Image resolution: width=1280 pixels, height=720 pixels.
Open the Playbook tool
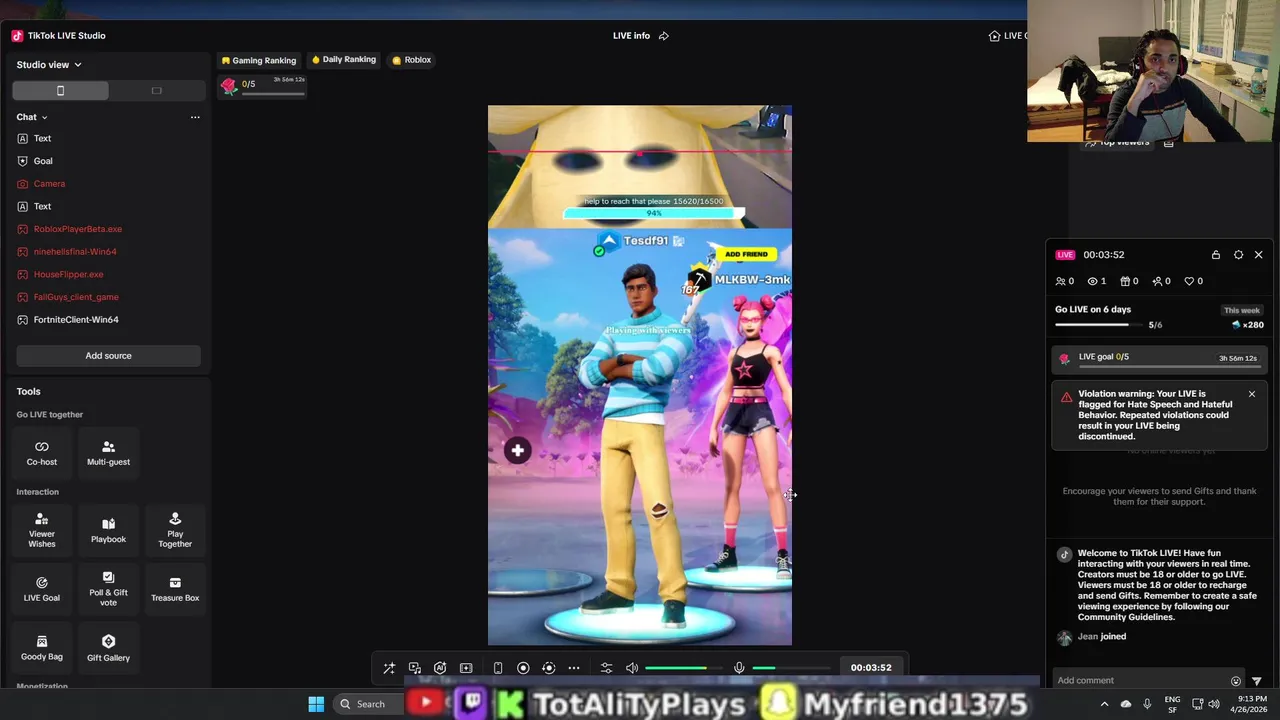click(108, 530)
